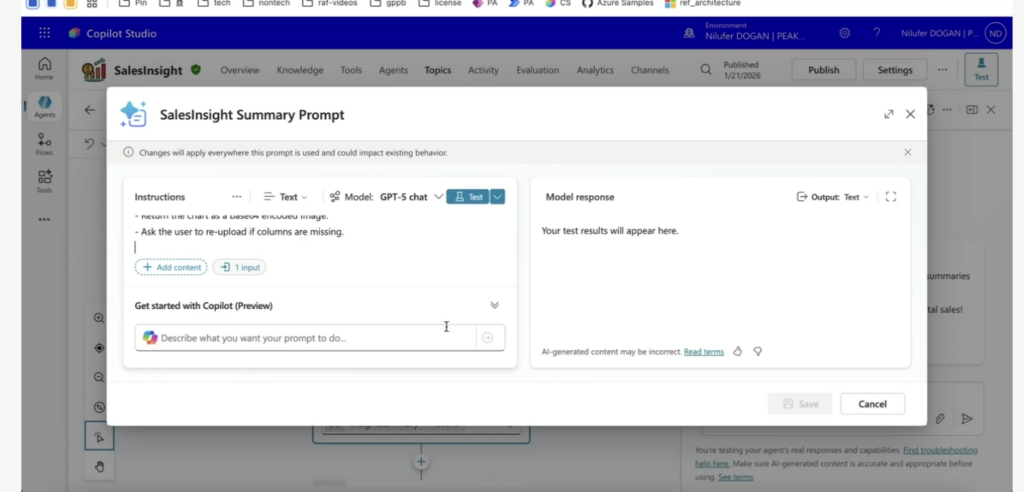The height and width of the screenshot is (492, 1024).
Task: Run the prompt with Test button
Action: (x=468, y=197)
